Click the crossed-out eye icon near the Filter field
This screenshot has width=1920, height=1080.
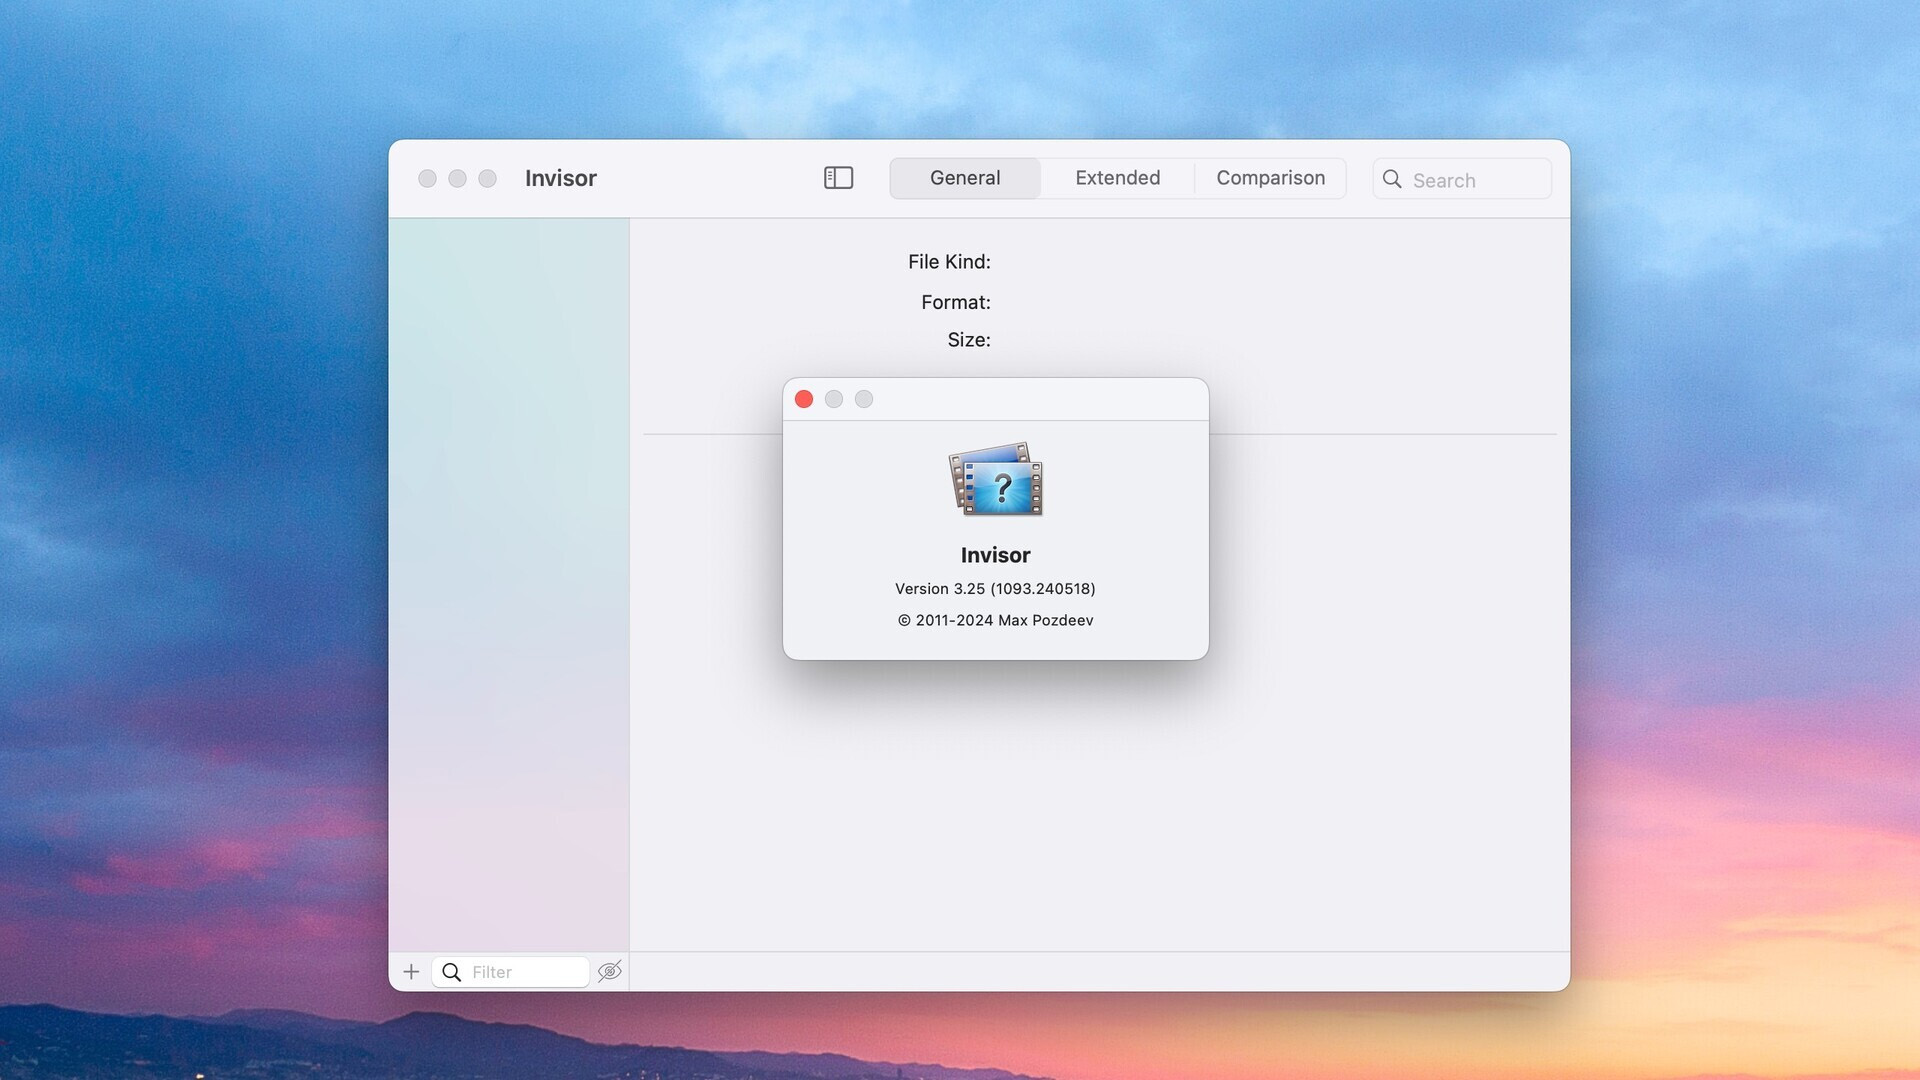tap(610, 971)
